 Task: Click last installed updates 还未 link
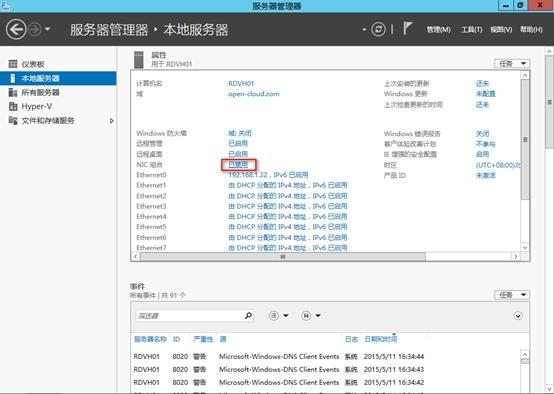pos(482,83)
